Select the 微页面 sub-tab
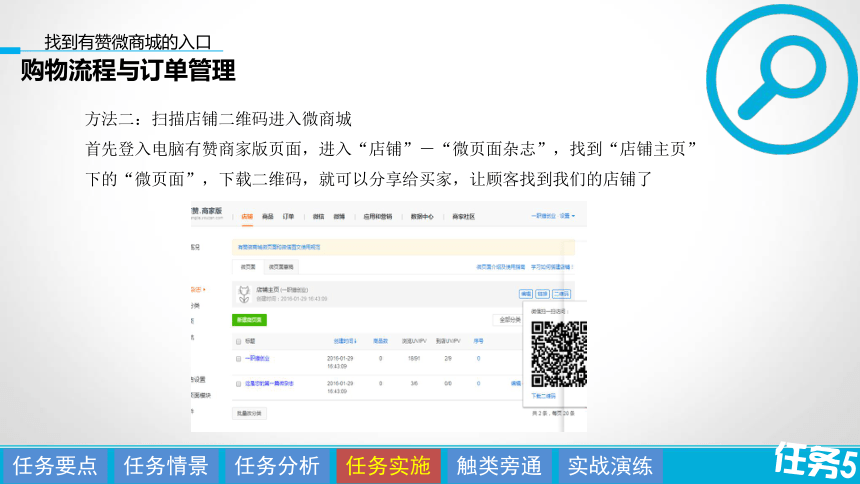This screenshot has width=860, height=484. click(248, 267)
